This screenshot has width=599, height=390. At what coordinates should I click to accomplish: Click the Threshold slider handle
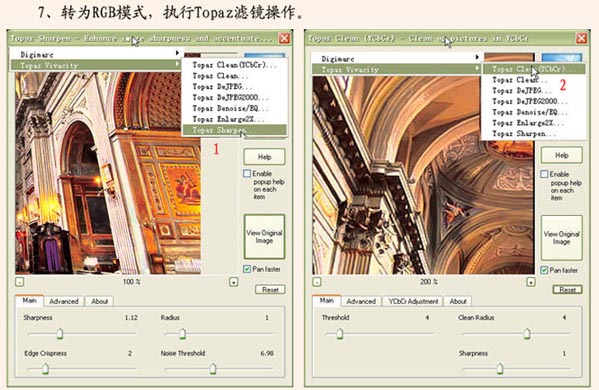coord(340,333)
